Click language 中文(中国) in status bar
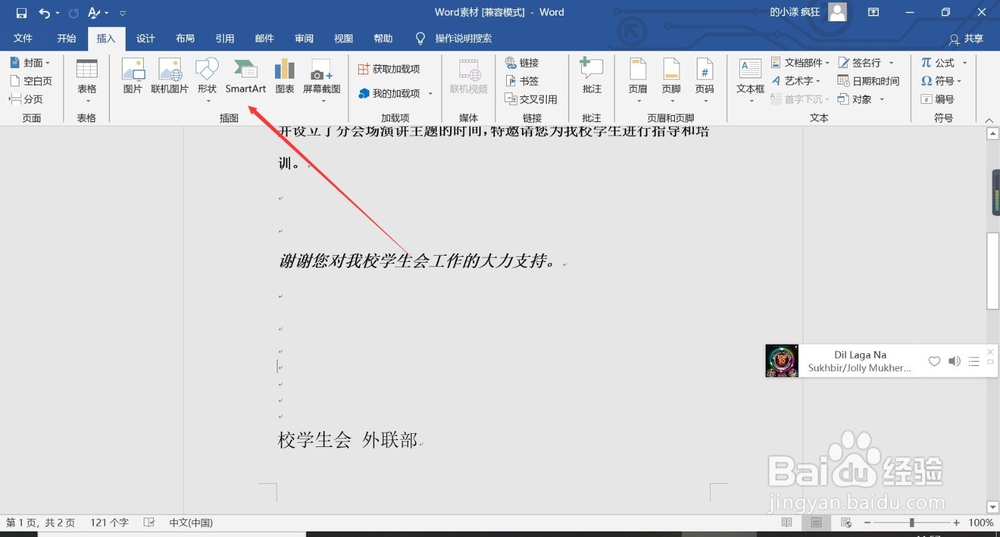 pos(191,522)
